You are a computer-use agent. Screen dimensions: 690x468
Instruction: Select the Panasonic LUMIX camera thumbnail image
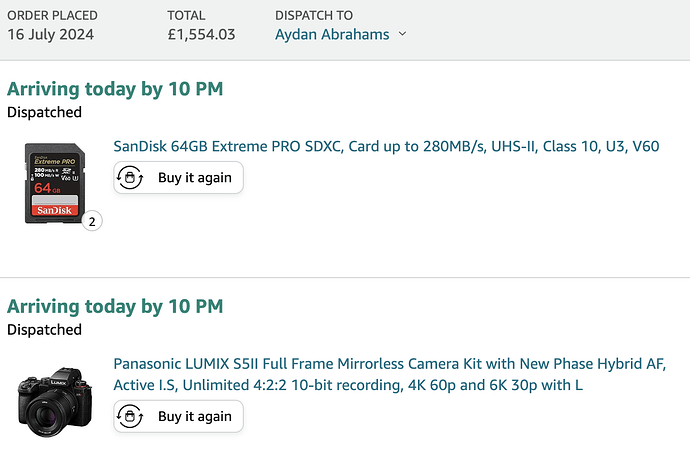[x=55, y=402]
